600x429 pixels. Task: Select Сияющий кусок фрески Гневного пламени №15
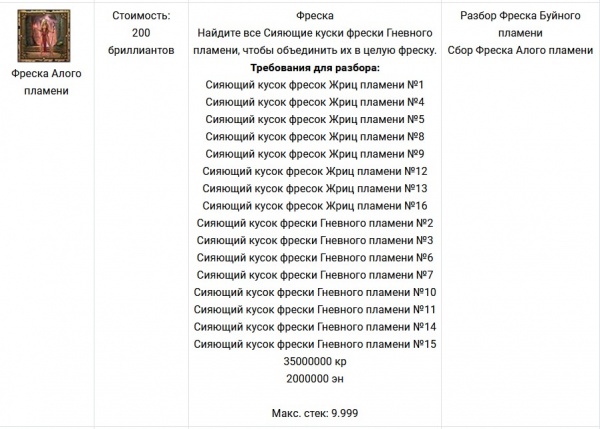coord(315,344)
